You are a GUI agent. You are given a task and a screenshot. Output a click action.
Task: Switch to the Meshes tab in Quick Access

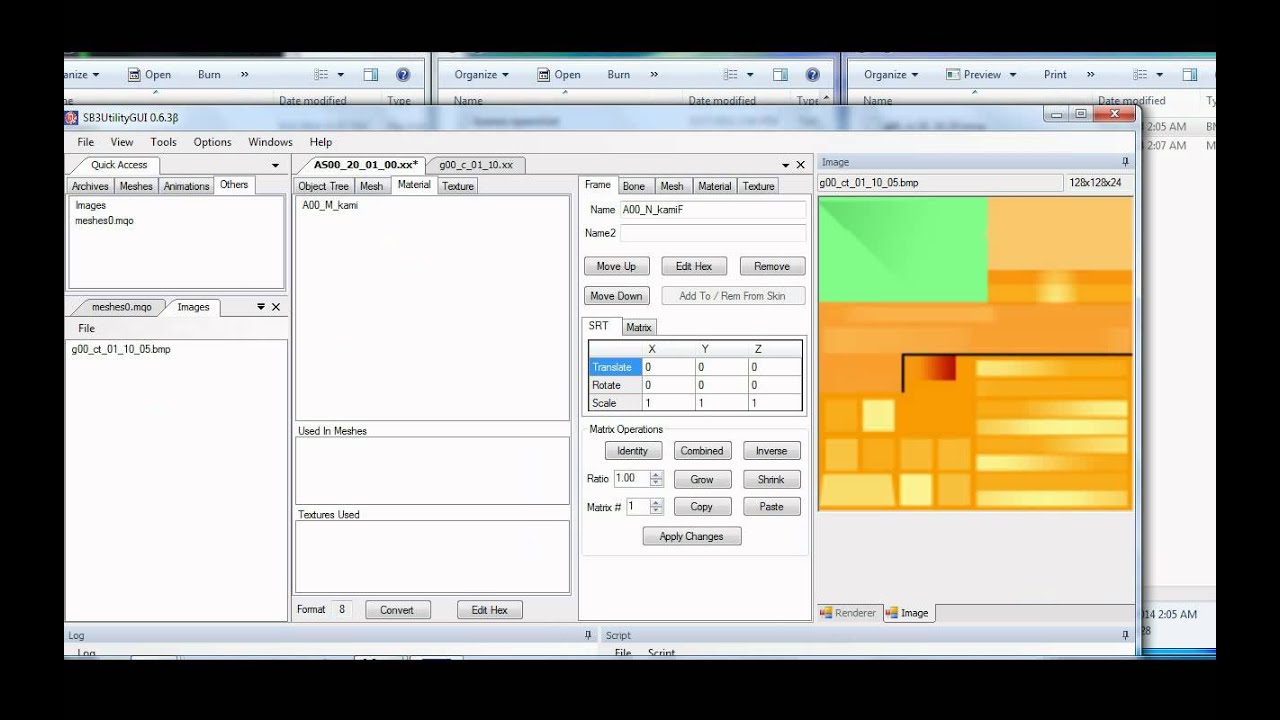pyautogui.click(x=136, y=186)
